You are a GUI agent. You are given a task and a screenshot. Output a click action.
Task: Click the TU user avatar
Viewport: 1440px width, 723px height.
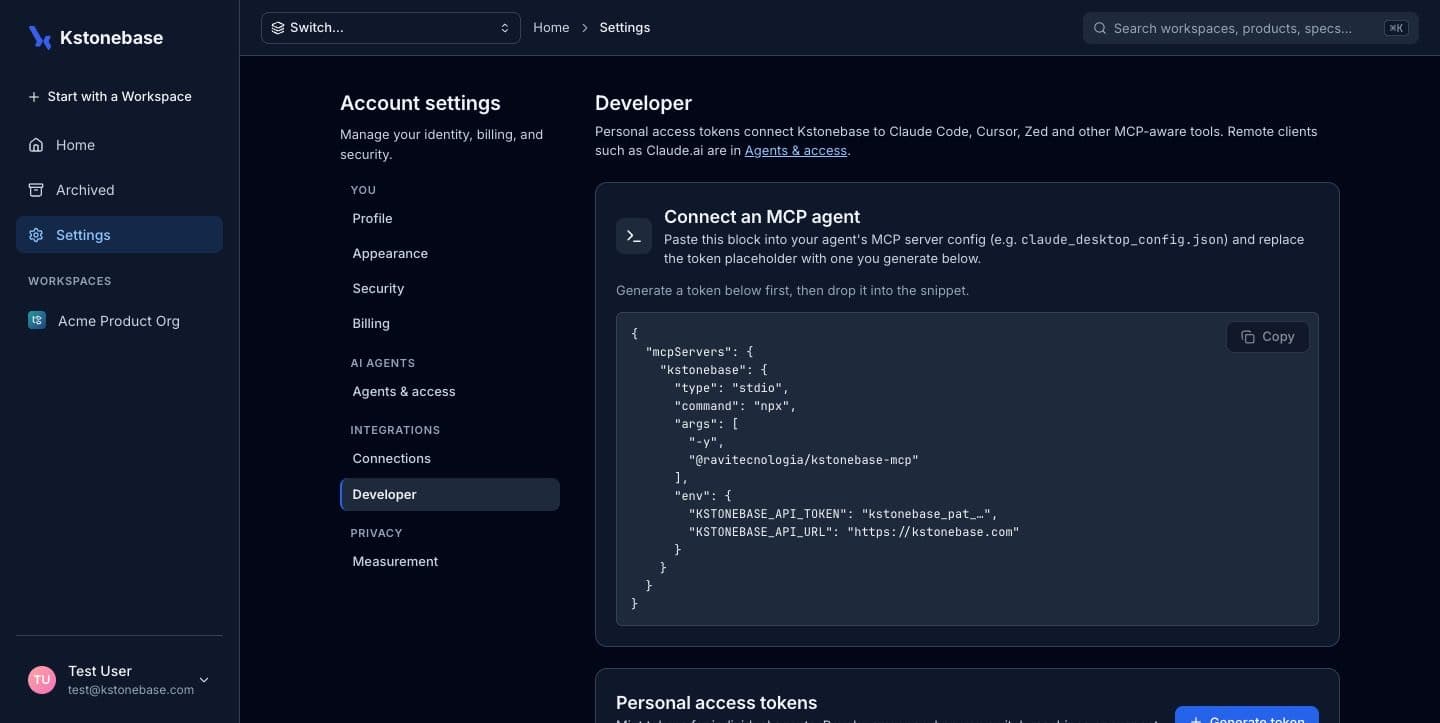(42, 680)
